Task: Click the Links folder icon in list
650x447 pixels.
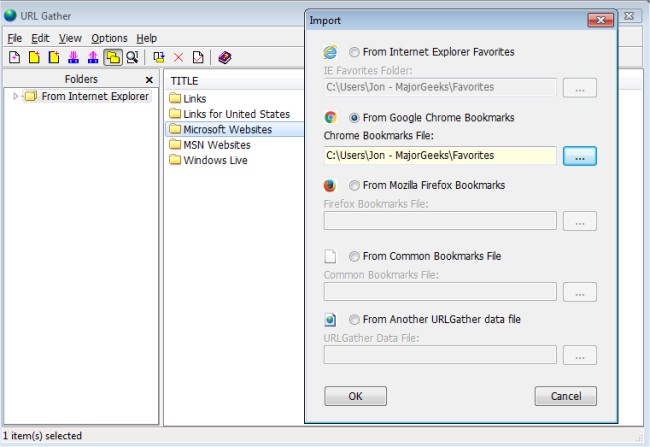Action: point(175,98)
